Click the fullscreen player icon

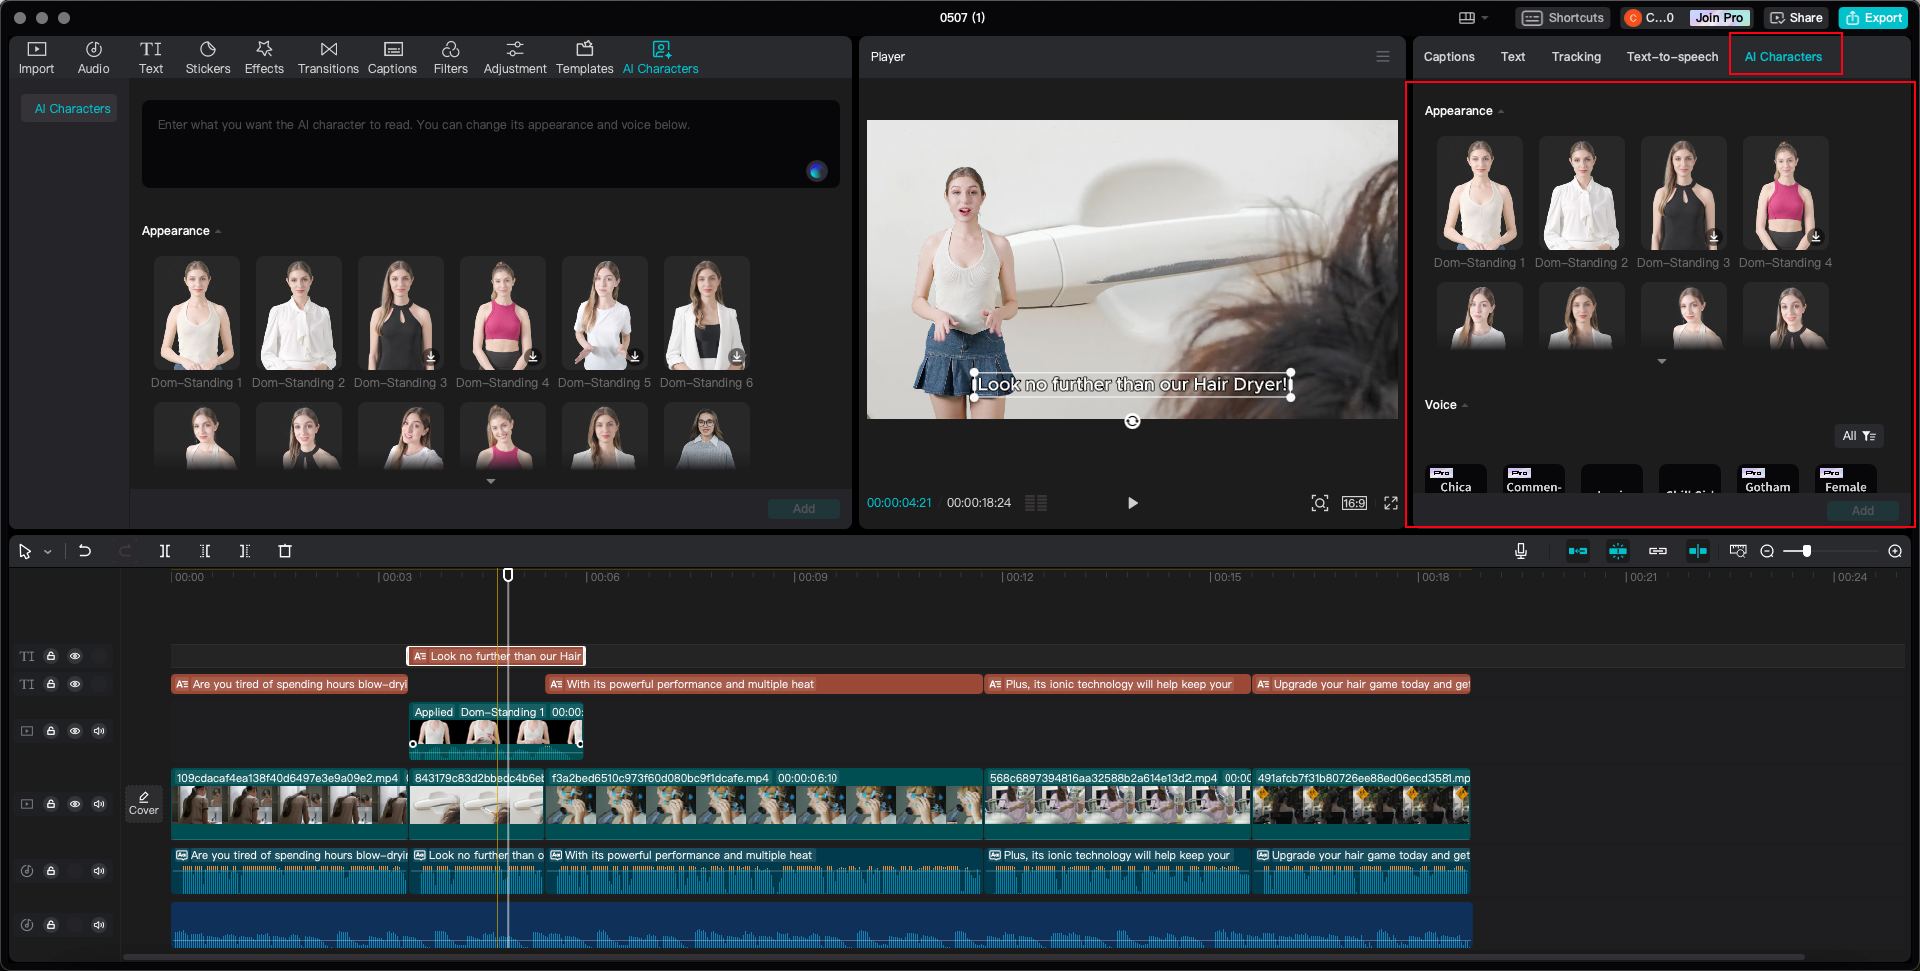pos(1390,503)
